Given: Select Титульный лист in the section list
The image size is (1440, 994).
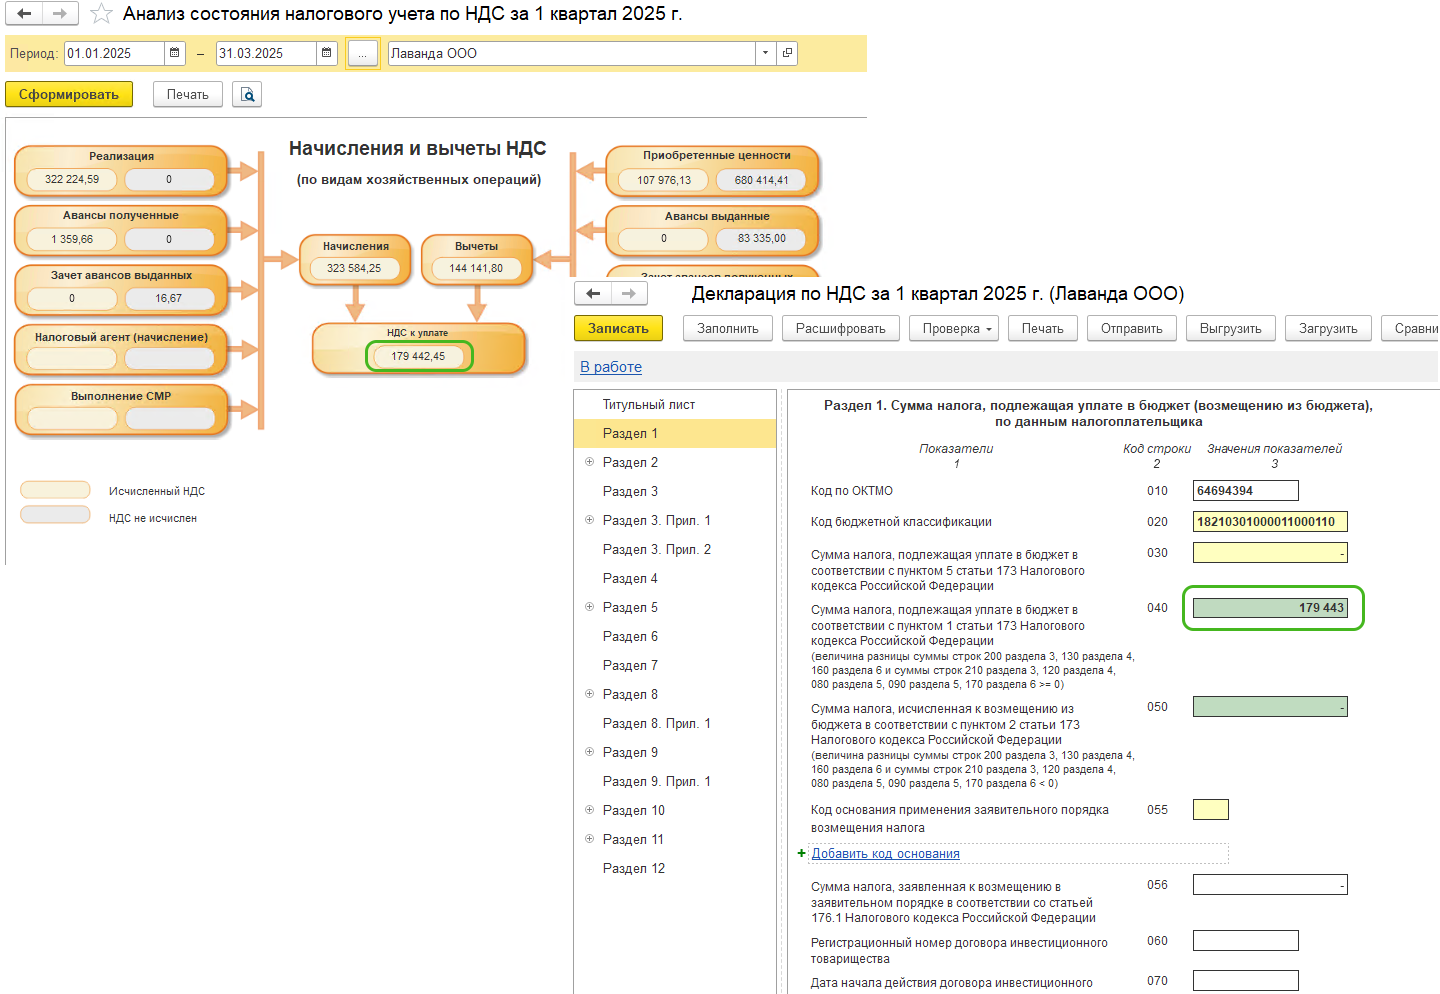Looking at the screenshot, I should (x=648, y=405).
